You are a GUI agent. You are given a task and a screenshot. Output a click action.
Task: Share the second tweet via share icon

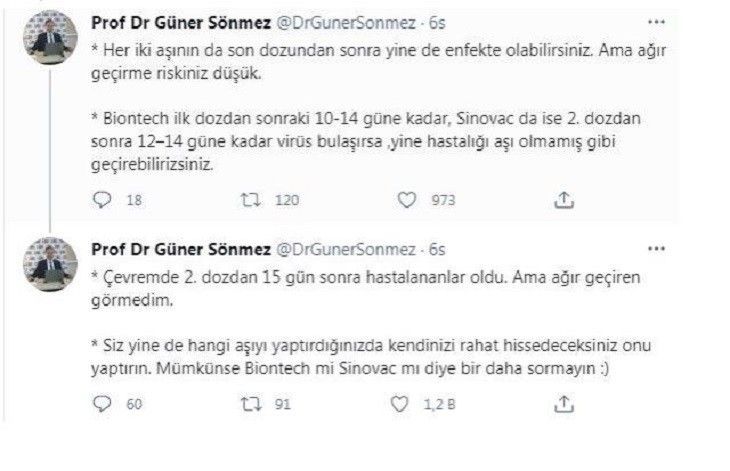[x=565, y=404]
